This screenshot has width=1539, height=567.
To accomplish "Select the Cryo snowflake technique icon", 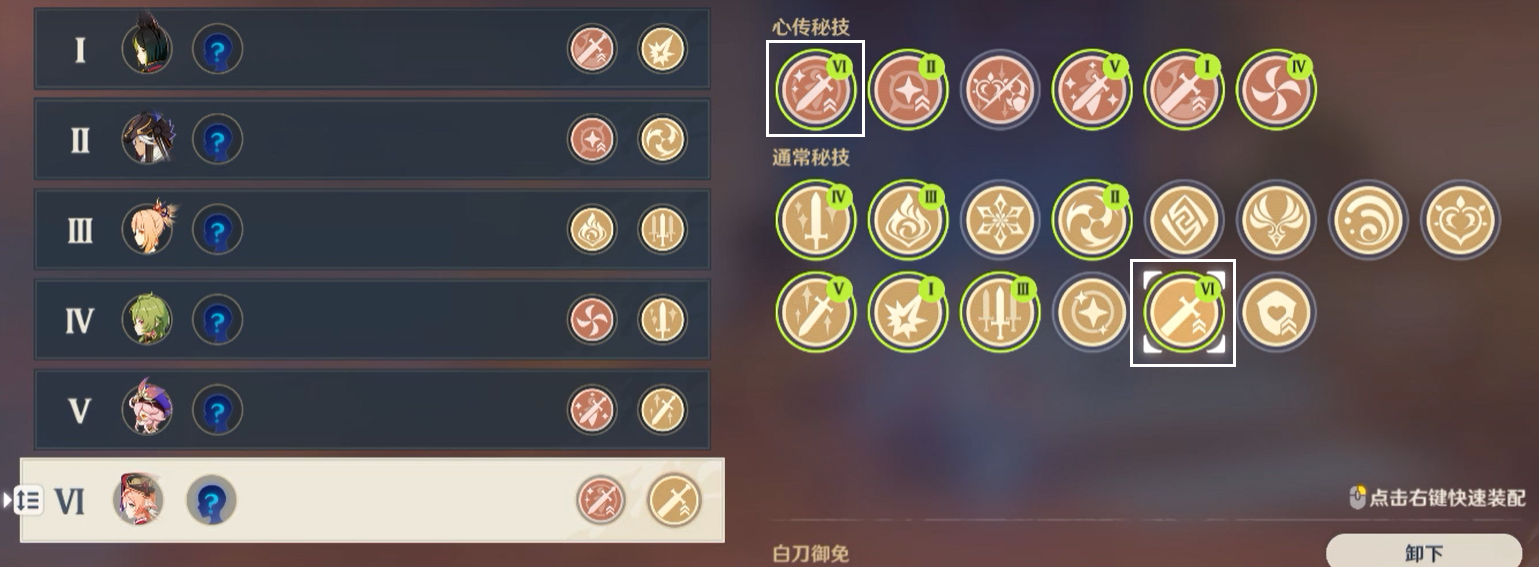I will (x=1000, y=220).
